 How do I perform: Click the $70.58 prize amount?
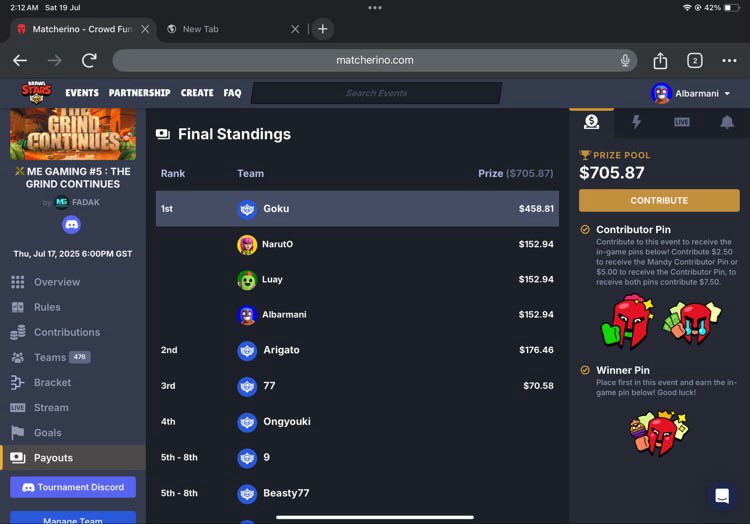click(538, 385)
